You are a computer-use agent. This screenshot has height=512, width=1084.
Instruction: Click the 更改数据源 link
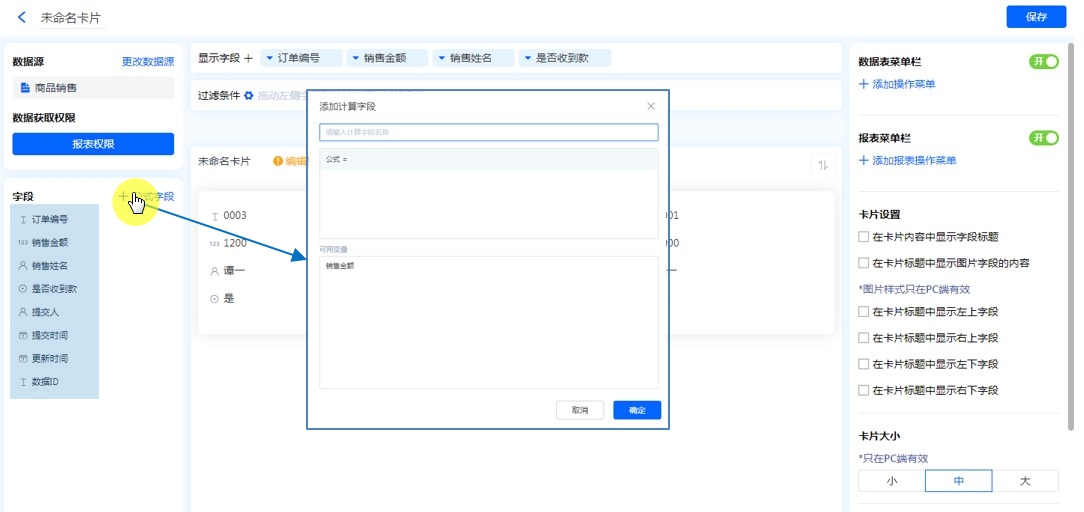[x=148, y=62]
